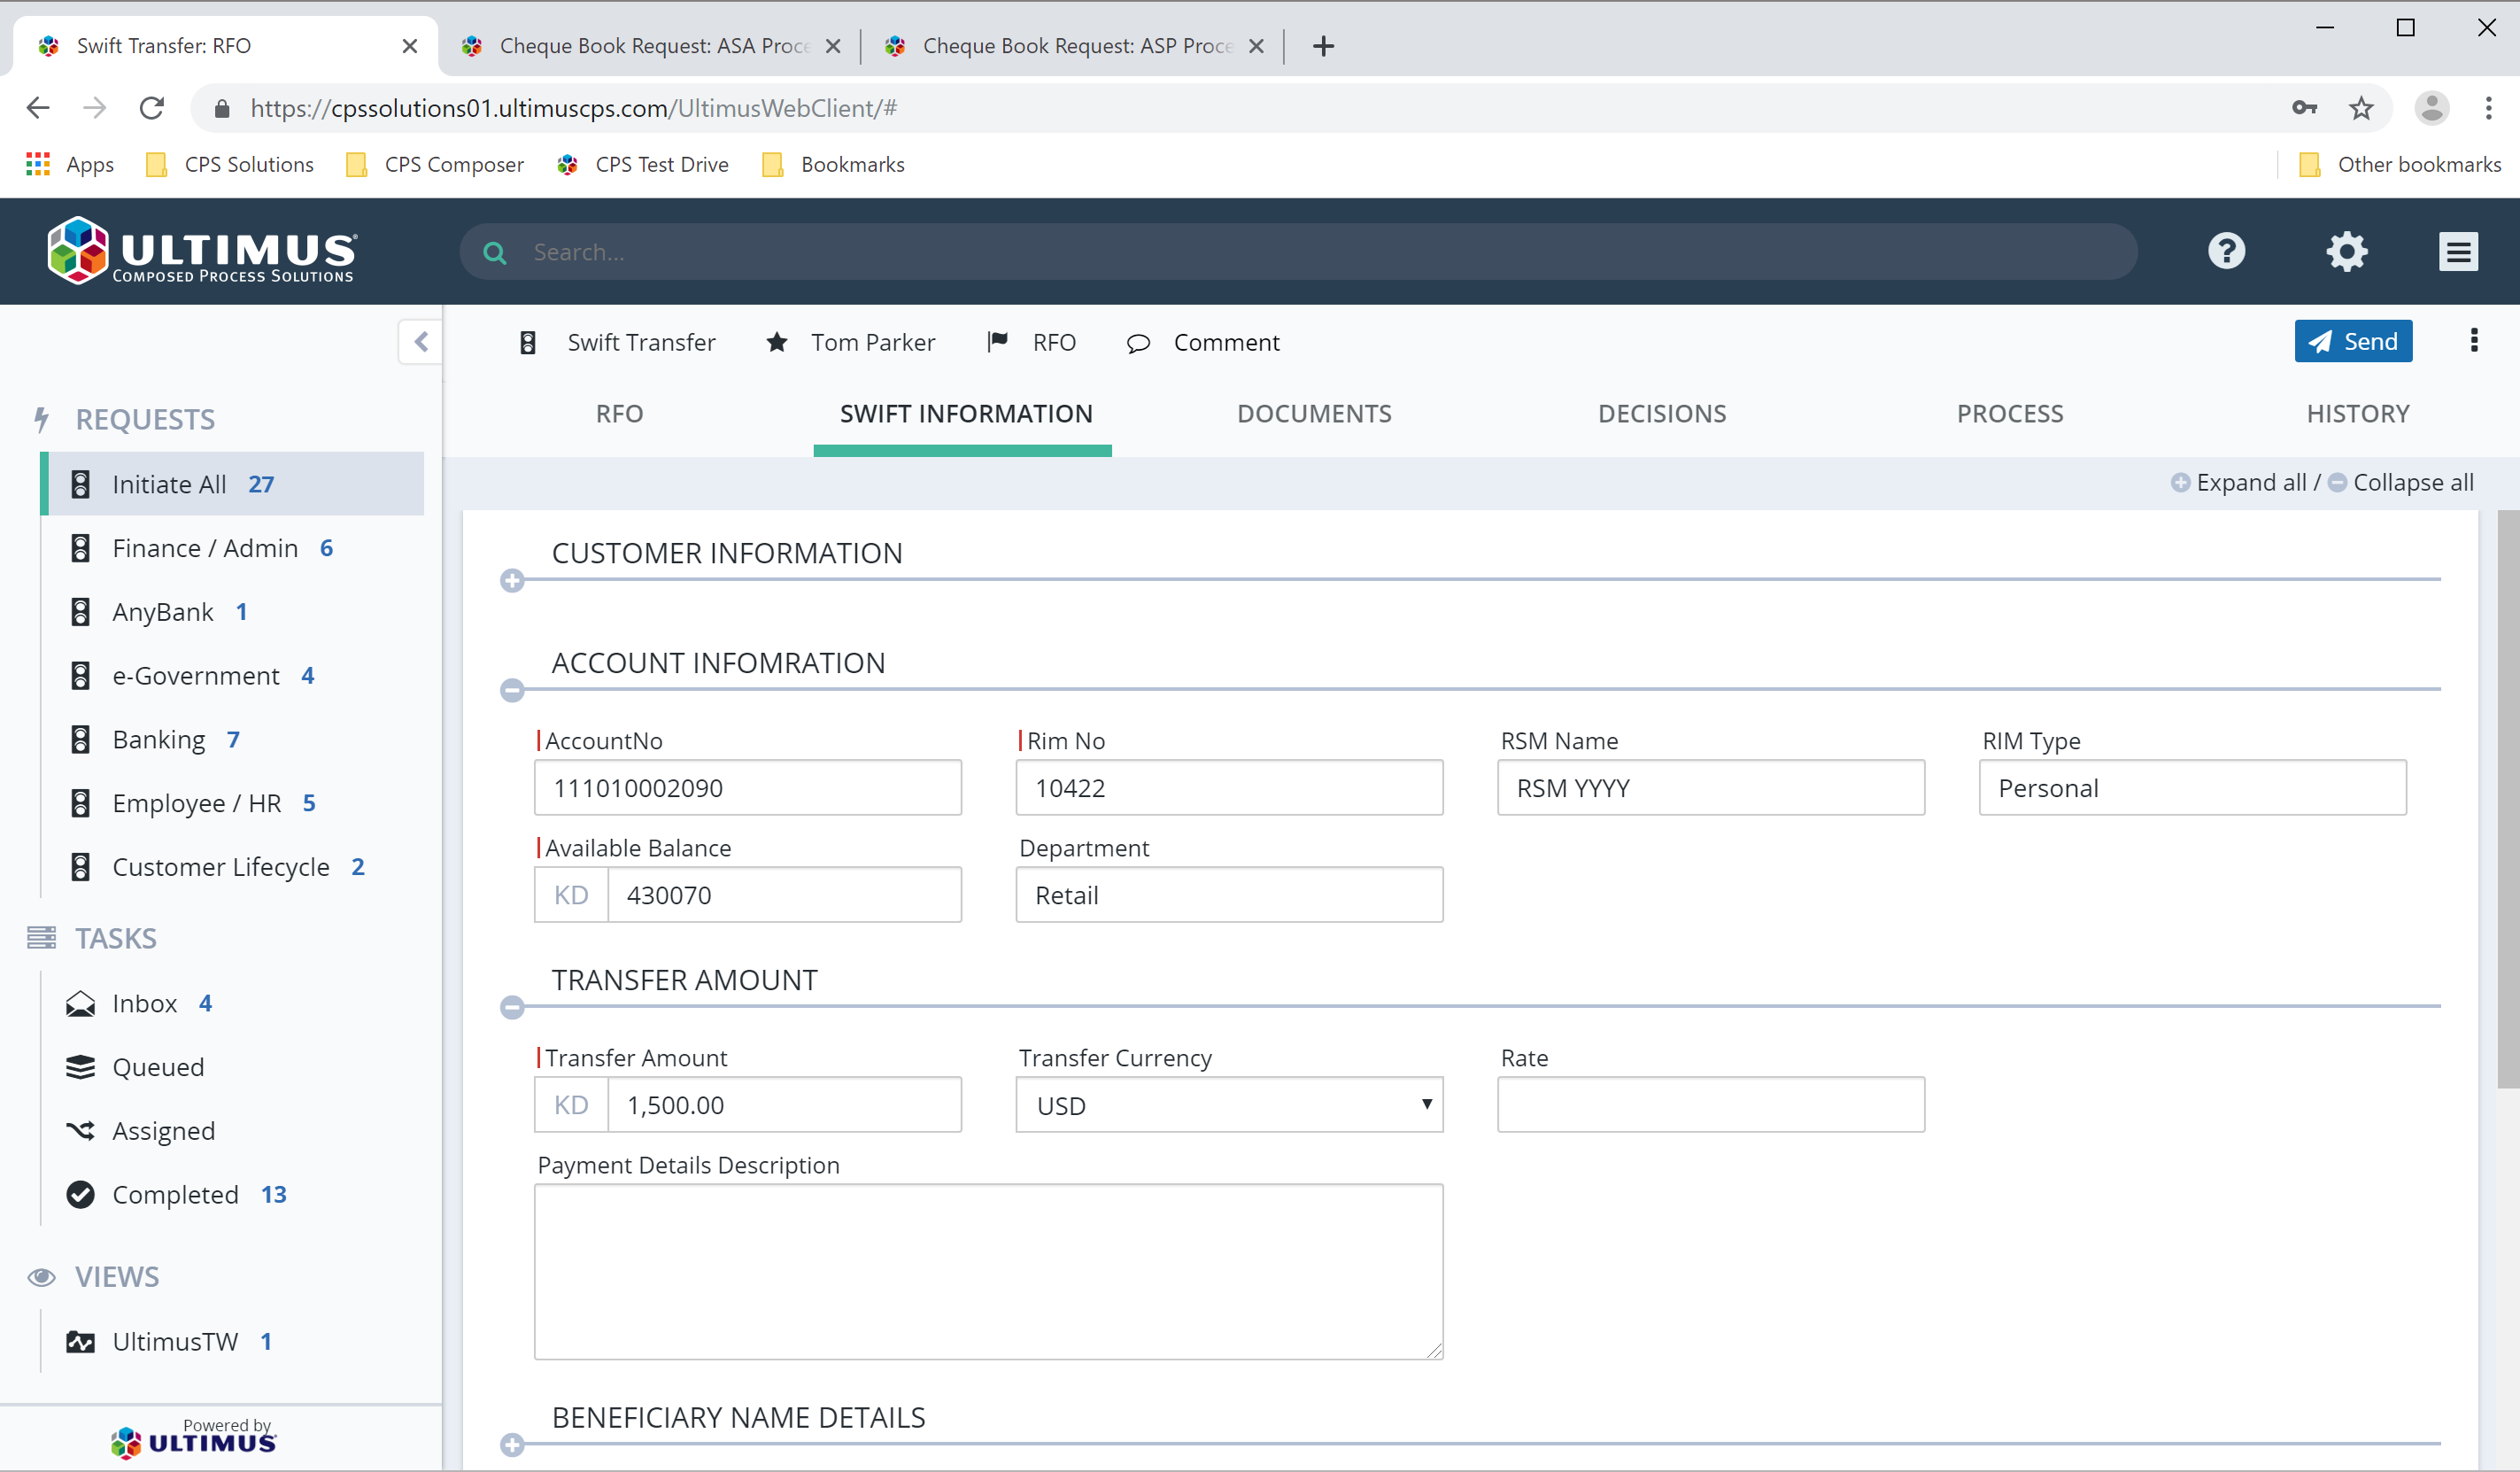This screenshot has width=2520, height=1472.
Task: Click the search magnifier icon
Action: tap(495, 251)
